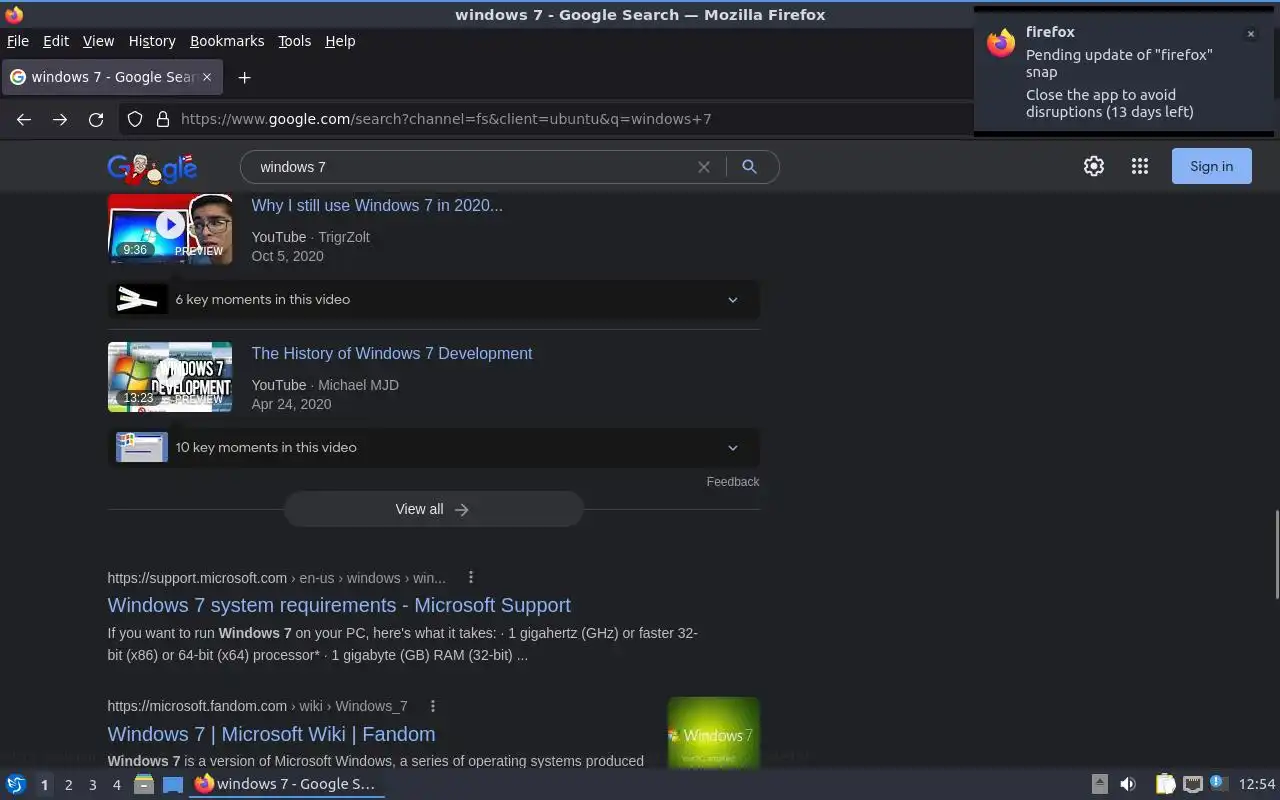
Task: Open the green Windows 7 Fandom thumbnail
Action: tap(714, 732)
